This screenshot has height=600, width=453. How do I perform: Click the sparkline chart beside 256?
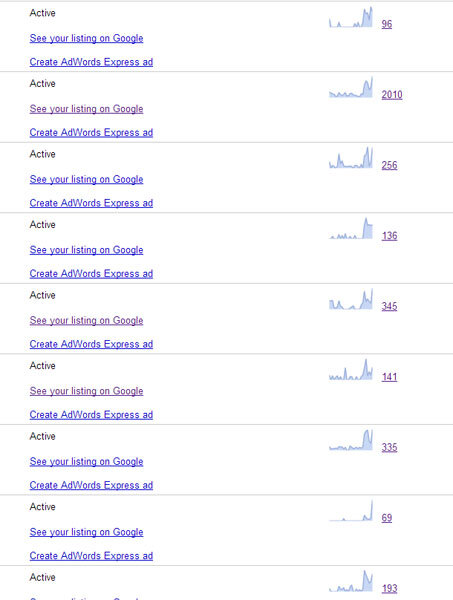point(351,157)
